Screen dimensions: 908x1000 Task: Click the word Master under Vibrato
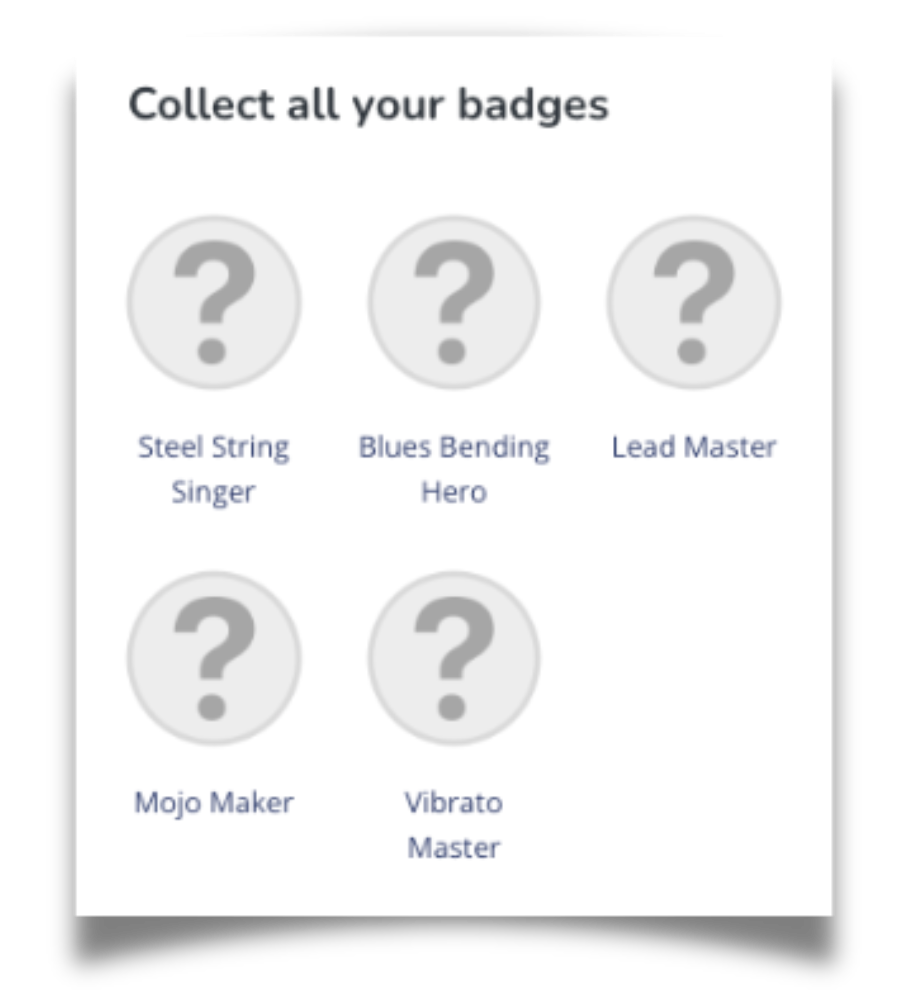(453, 849)
